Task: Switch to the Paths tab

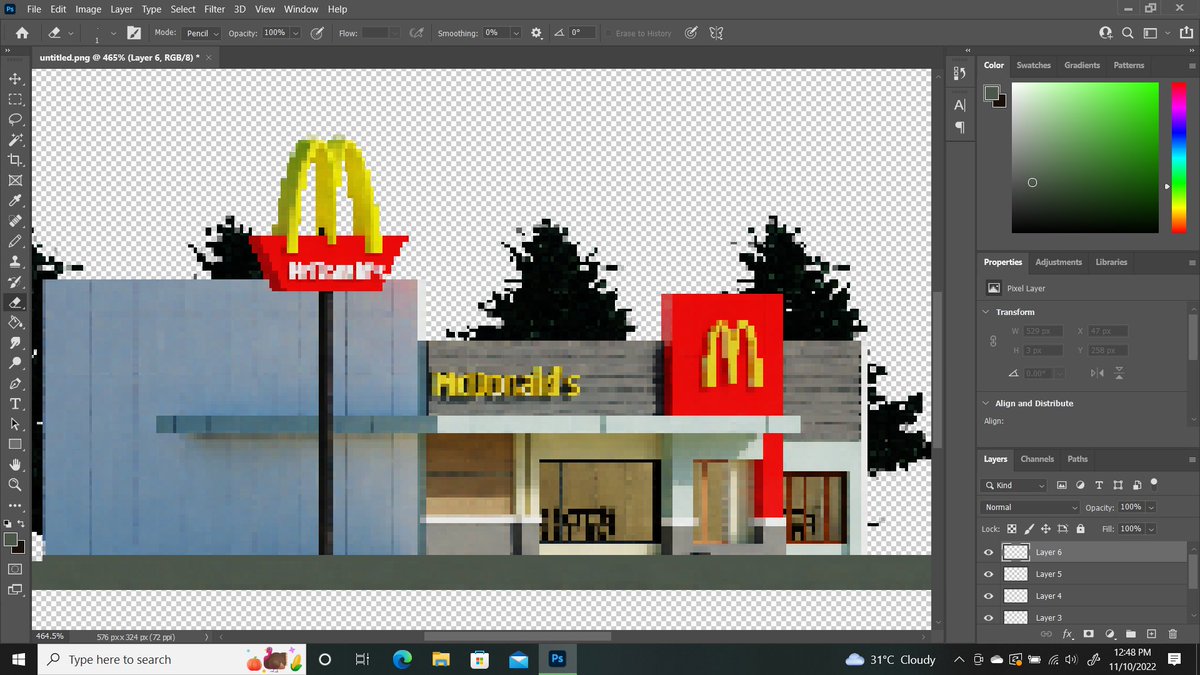Action: coord(1077,459)
